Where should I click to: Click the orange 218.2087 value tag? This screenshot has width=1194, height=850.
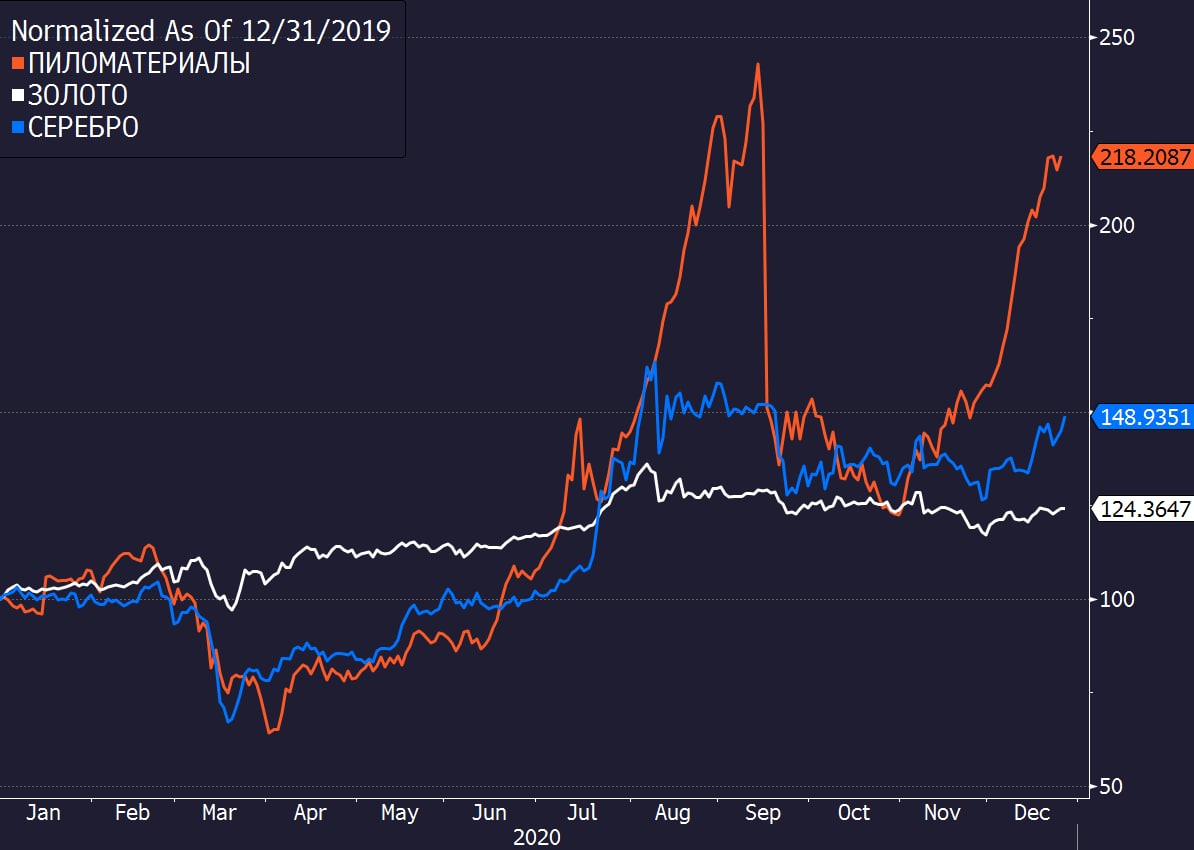pos(1143,157)
